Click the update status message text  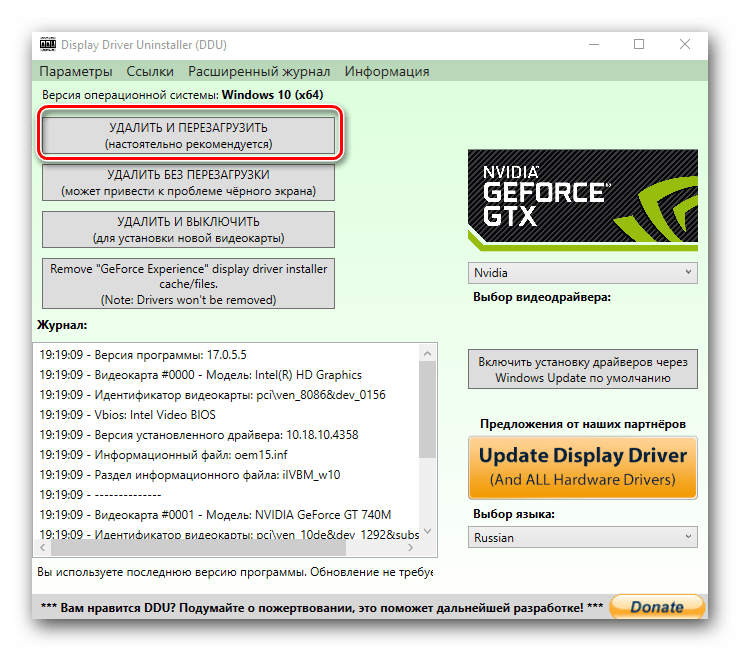[x=235, y=572]
